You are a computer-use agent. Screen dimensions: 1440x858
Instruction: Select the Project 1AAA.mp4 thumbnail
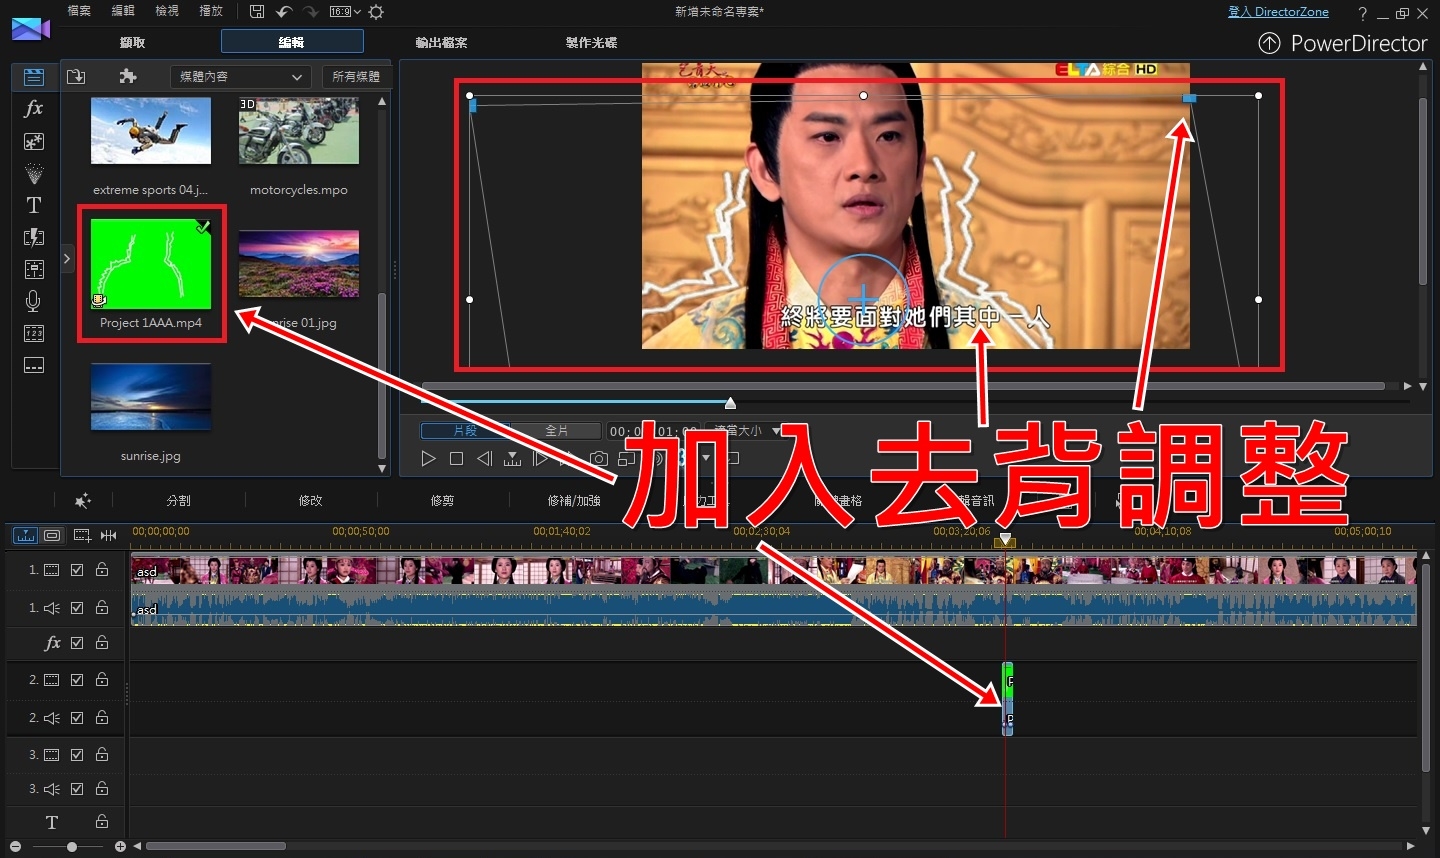pos(151,264)
